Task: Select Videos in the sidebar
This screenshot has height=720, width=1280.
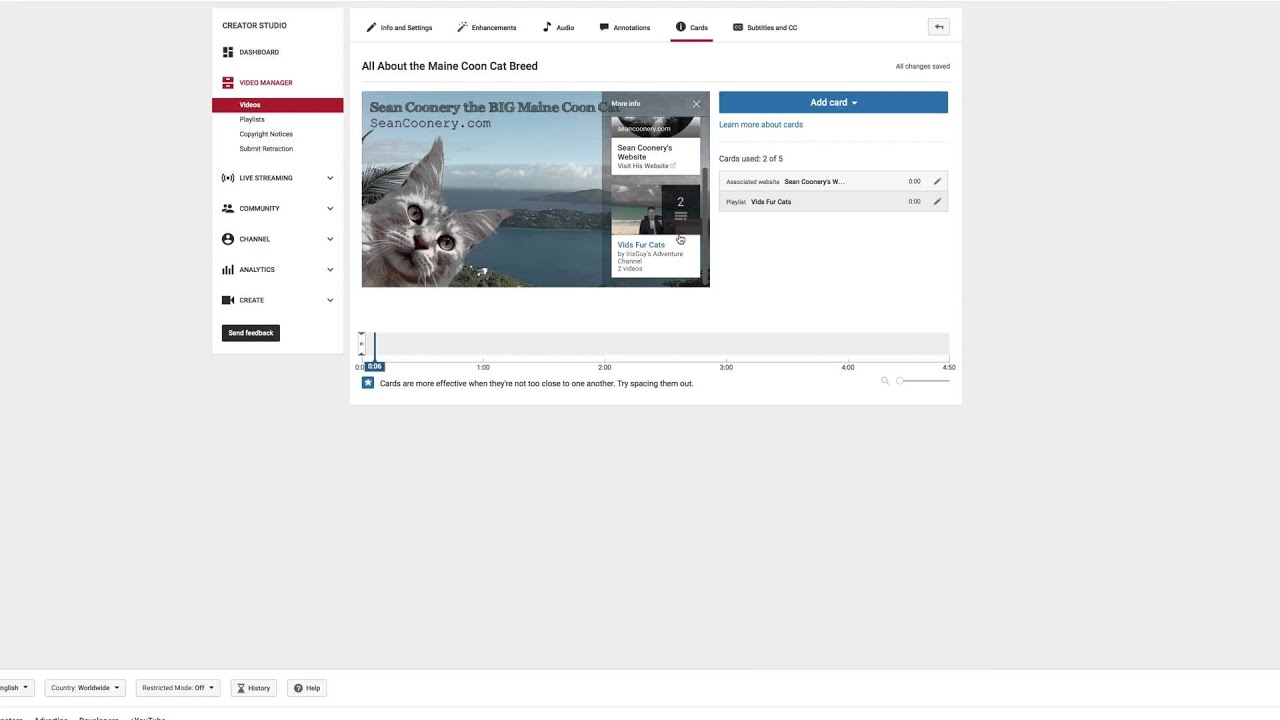Action: click(x=278, y=105)
